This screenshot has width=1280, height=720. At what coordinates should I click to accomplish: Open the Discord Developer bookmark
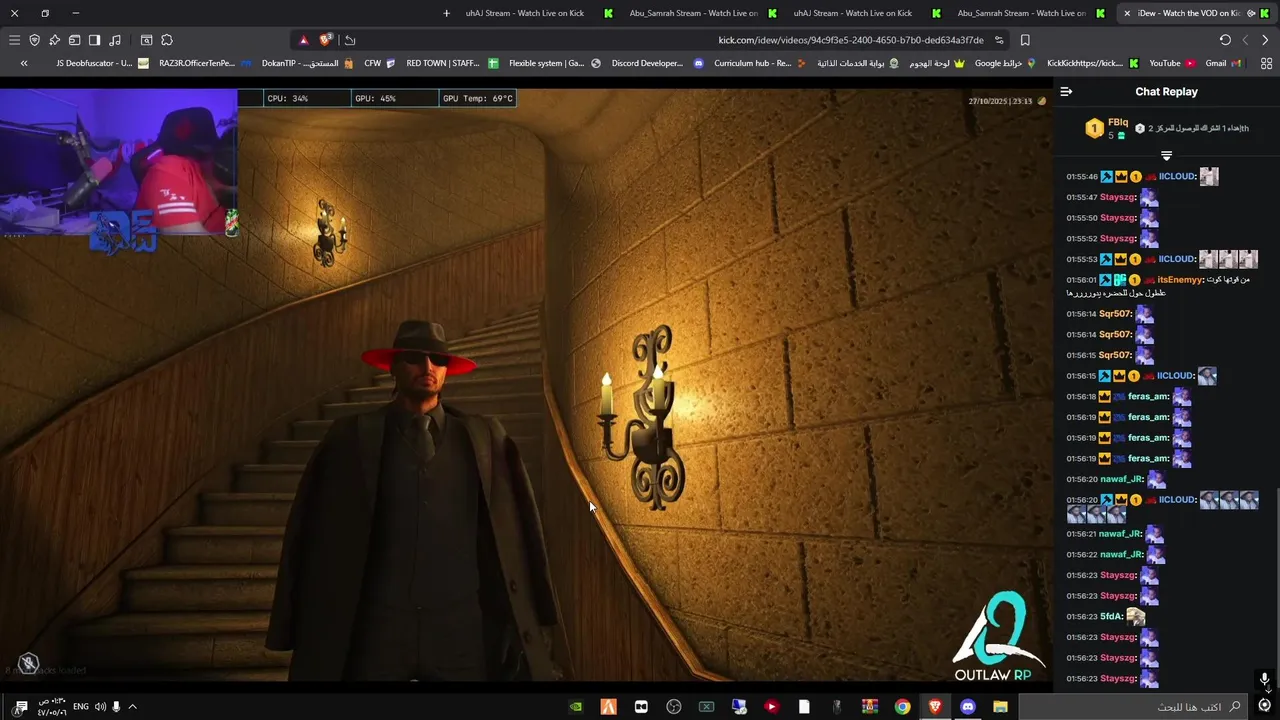(x=657, y=63)
